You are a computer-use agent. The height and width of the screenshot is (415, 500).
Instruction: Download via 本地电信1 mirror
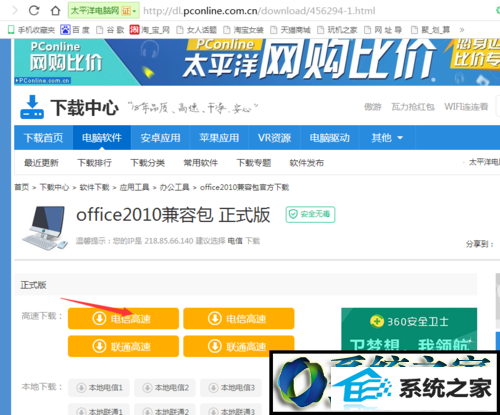(99, 388)
